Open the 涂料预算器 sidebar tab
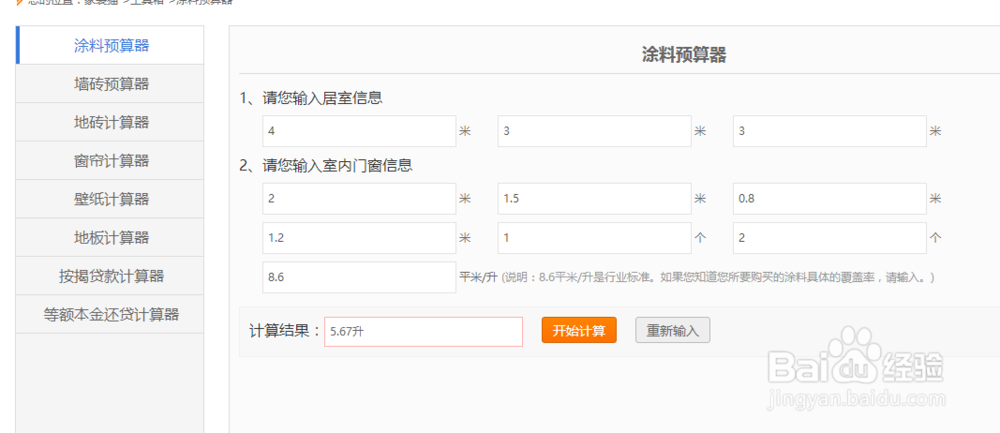This screenshot has height=433, width=1000. [x=111, y=46]
